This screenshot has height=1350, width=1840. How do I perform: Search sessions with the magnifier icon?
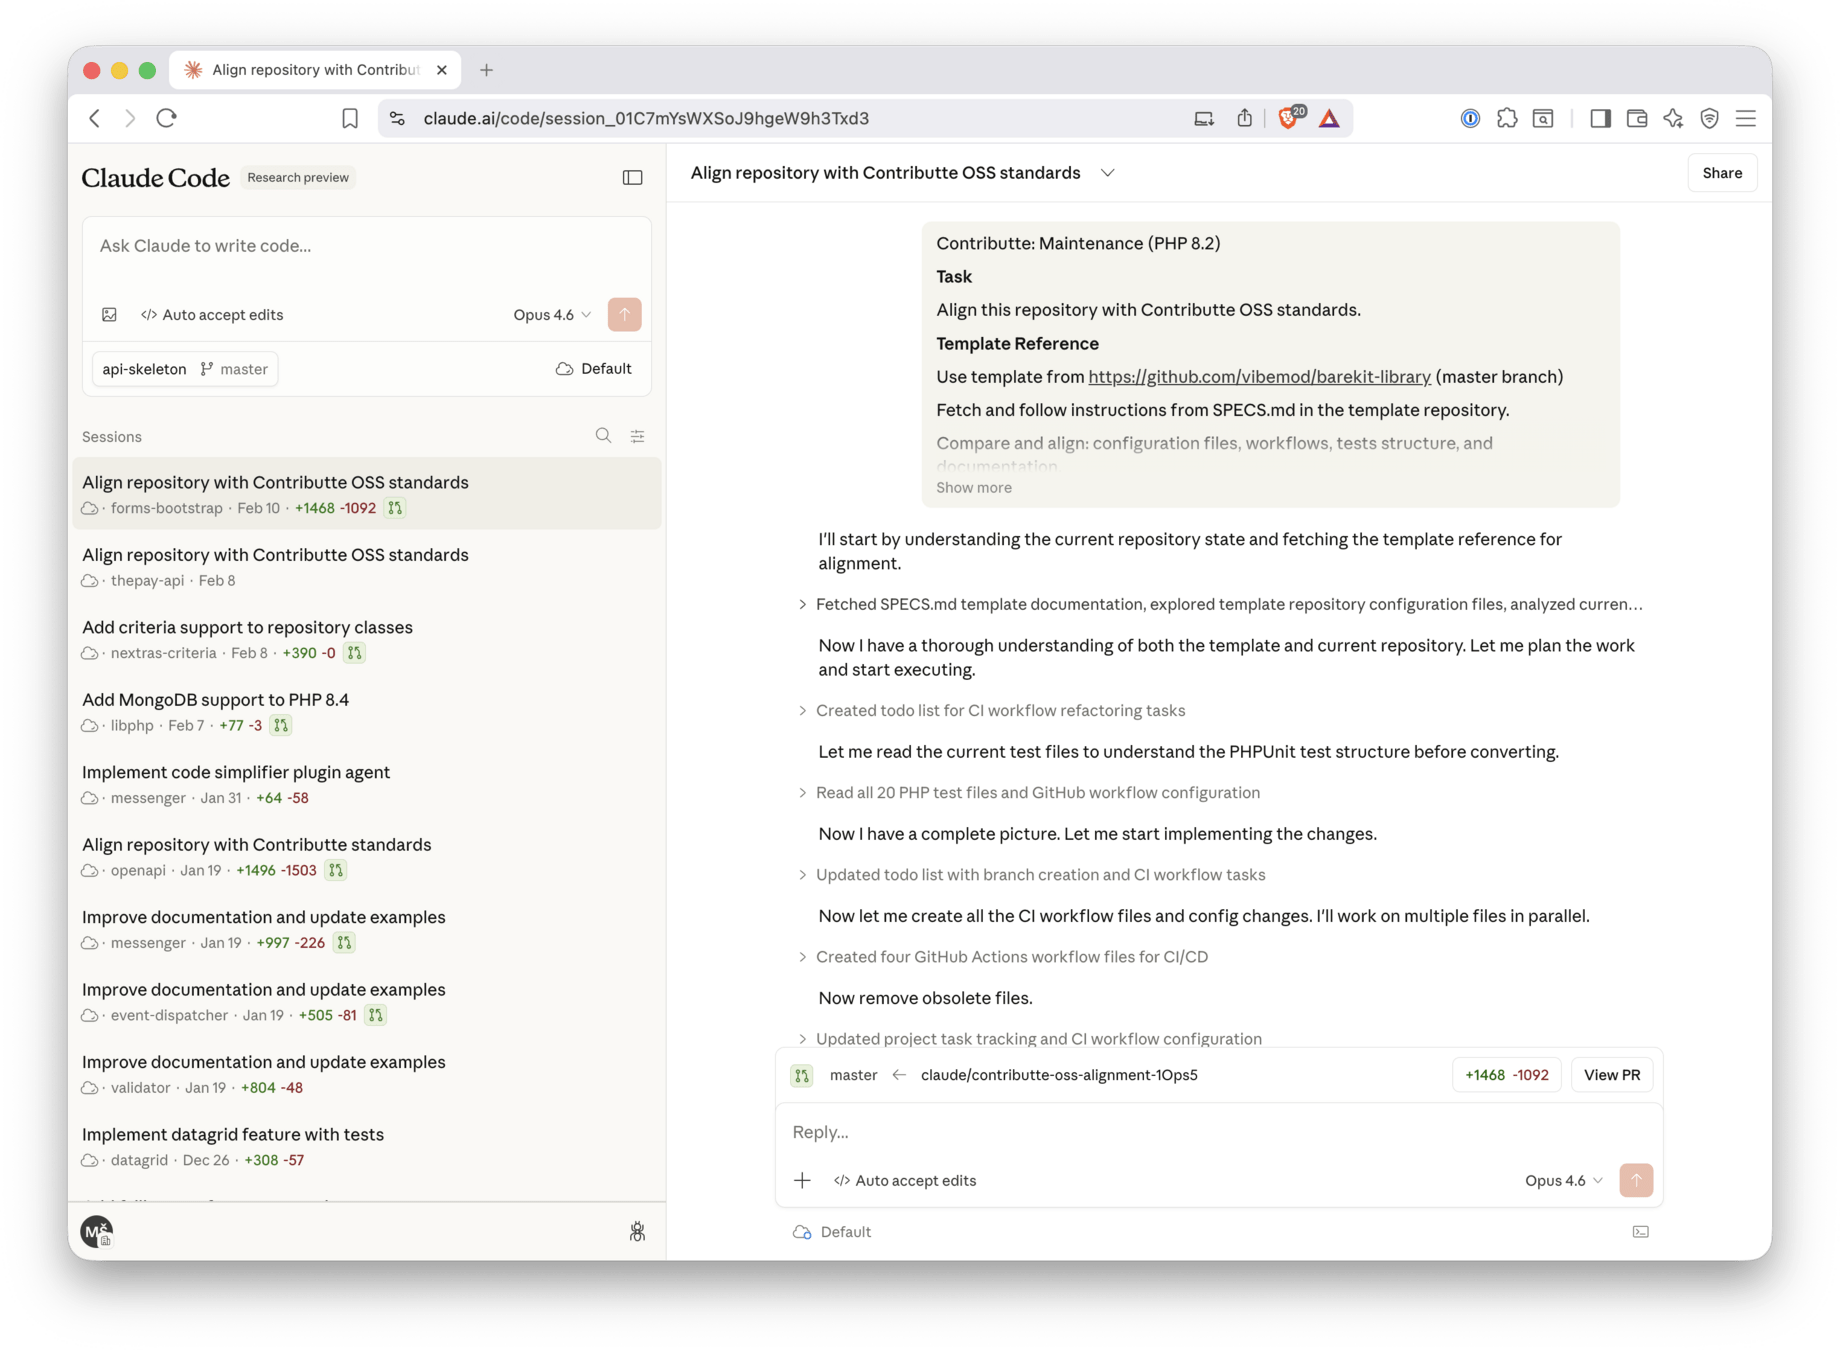tap(603, 436)
